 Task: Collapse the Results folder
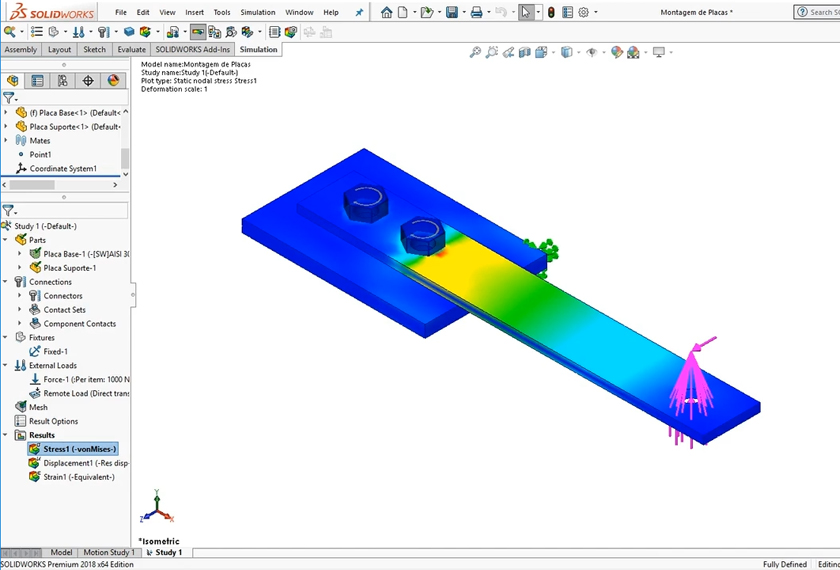coord(7,435)
